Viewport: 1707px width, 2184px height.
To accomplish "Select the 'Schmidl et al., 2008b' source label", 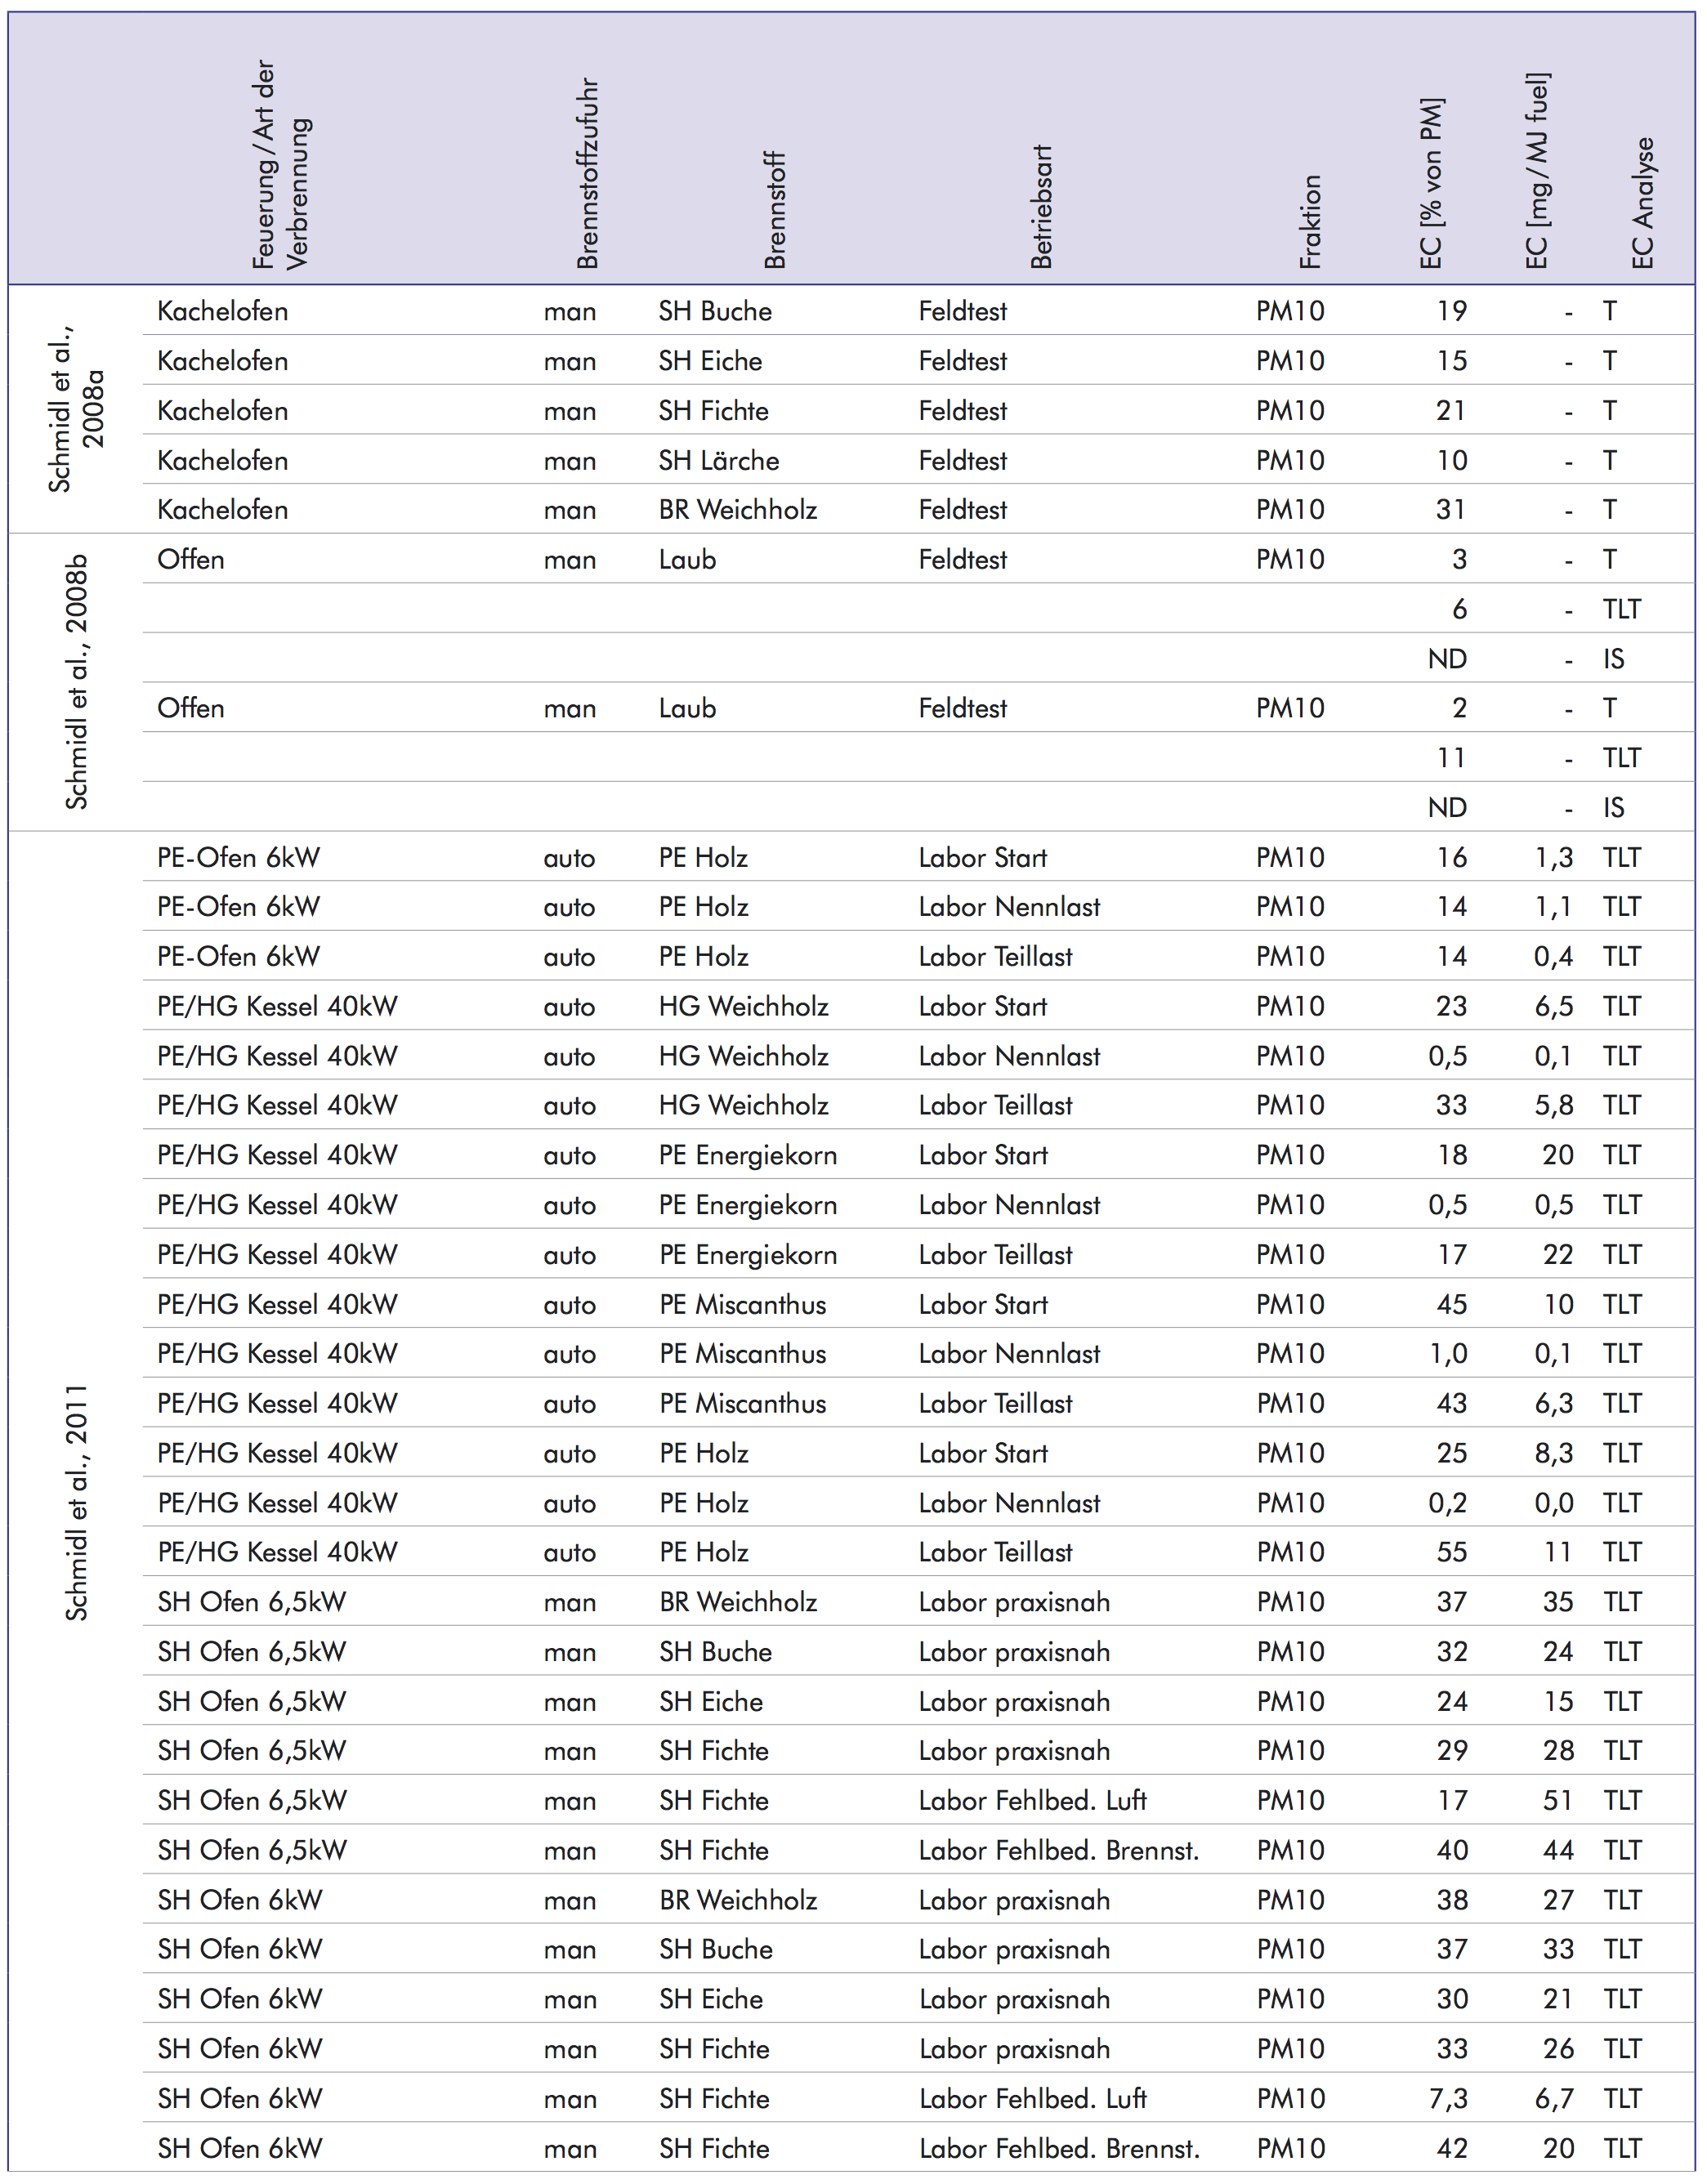I will click(x=76, y=682).
